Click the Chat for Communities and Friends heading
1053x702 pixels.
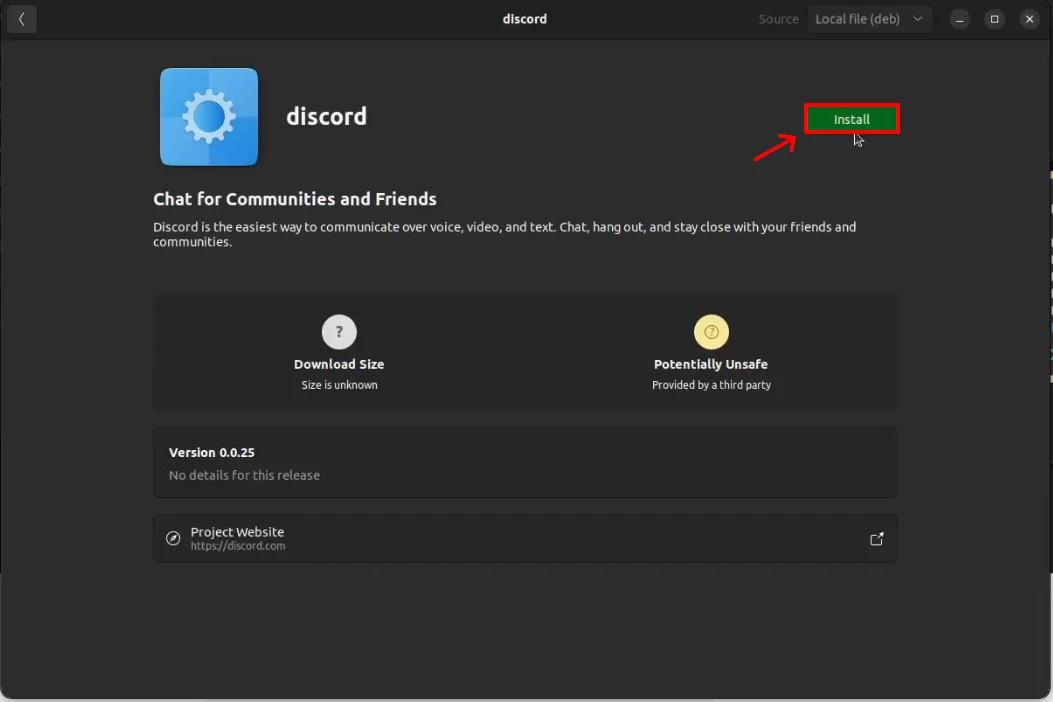click(295, 199)
